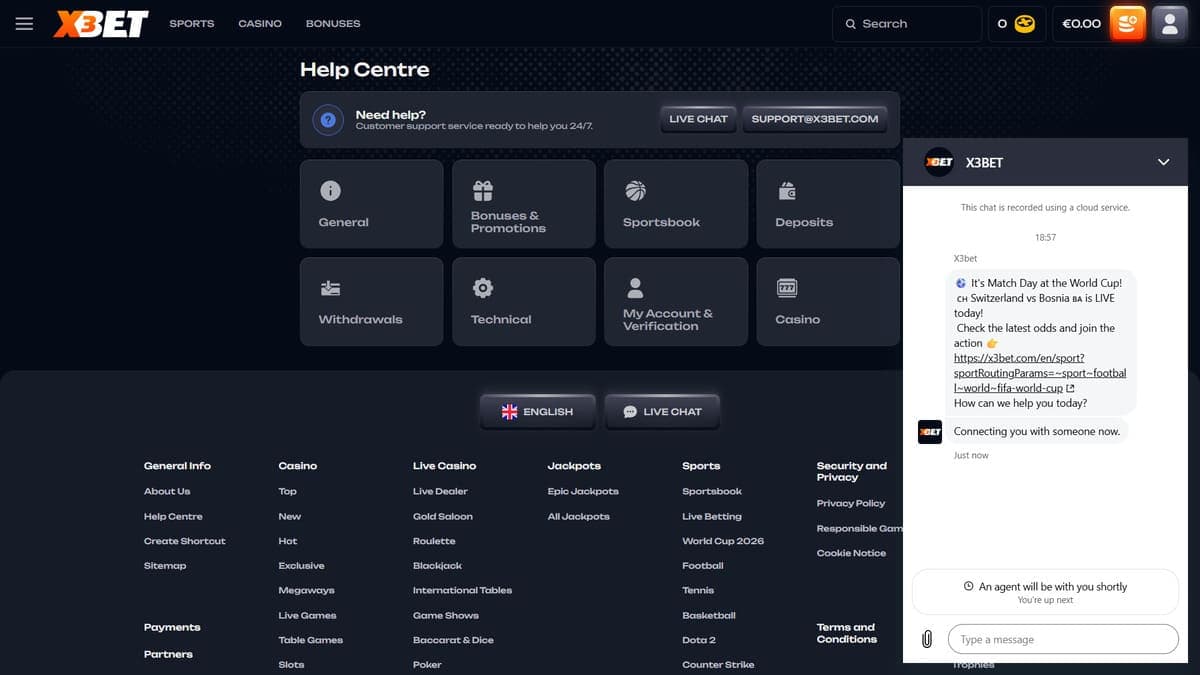Open the CASINO top navigation item
This screenshot has height=675, width=1200.
pyautogui.click(x=260, y=23)
